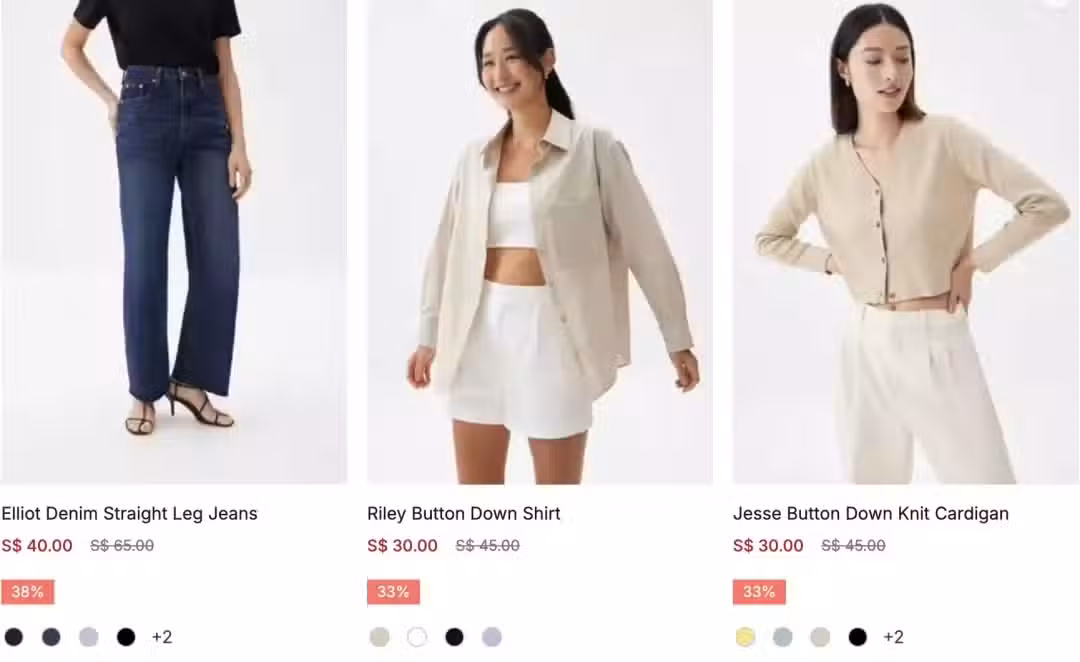Show +2 additional colors for Jesse cardigan
Screen dimensions: 1080x662
click(x=893, y=637)
